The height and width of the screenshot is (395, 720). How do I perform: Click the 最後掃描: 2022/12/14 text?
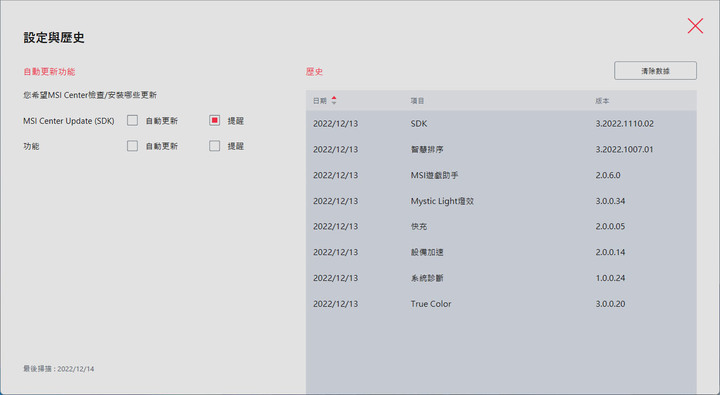59,369
